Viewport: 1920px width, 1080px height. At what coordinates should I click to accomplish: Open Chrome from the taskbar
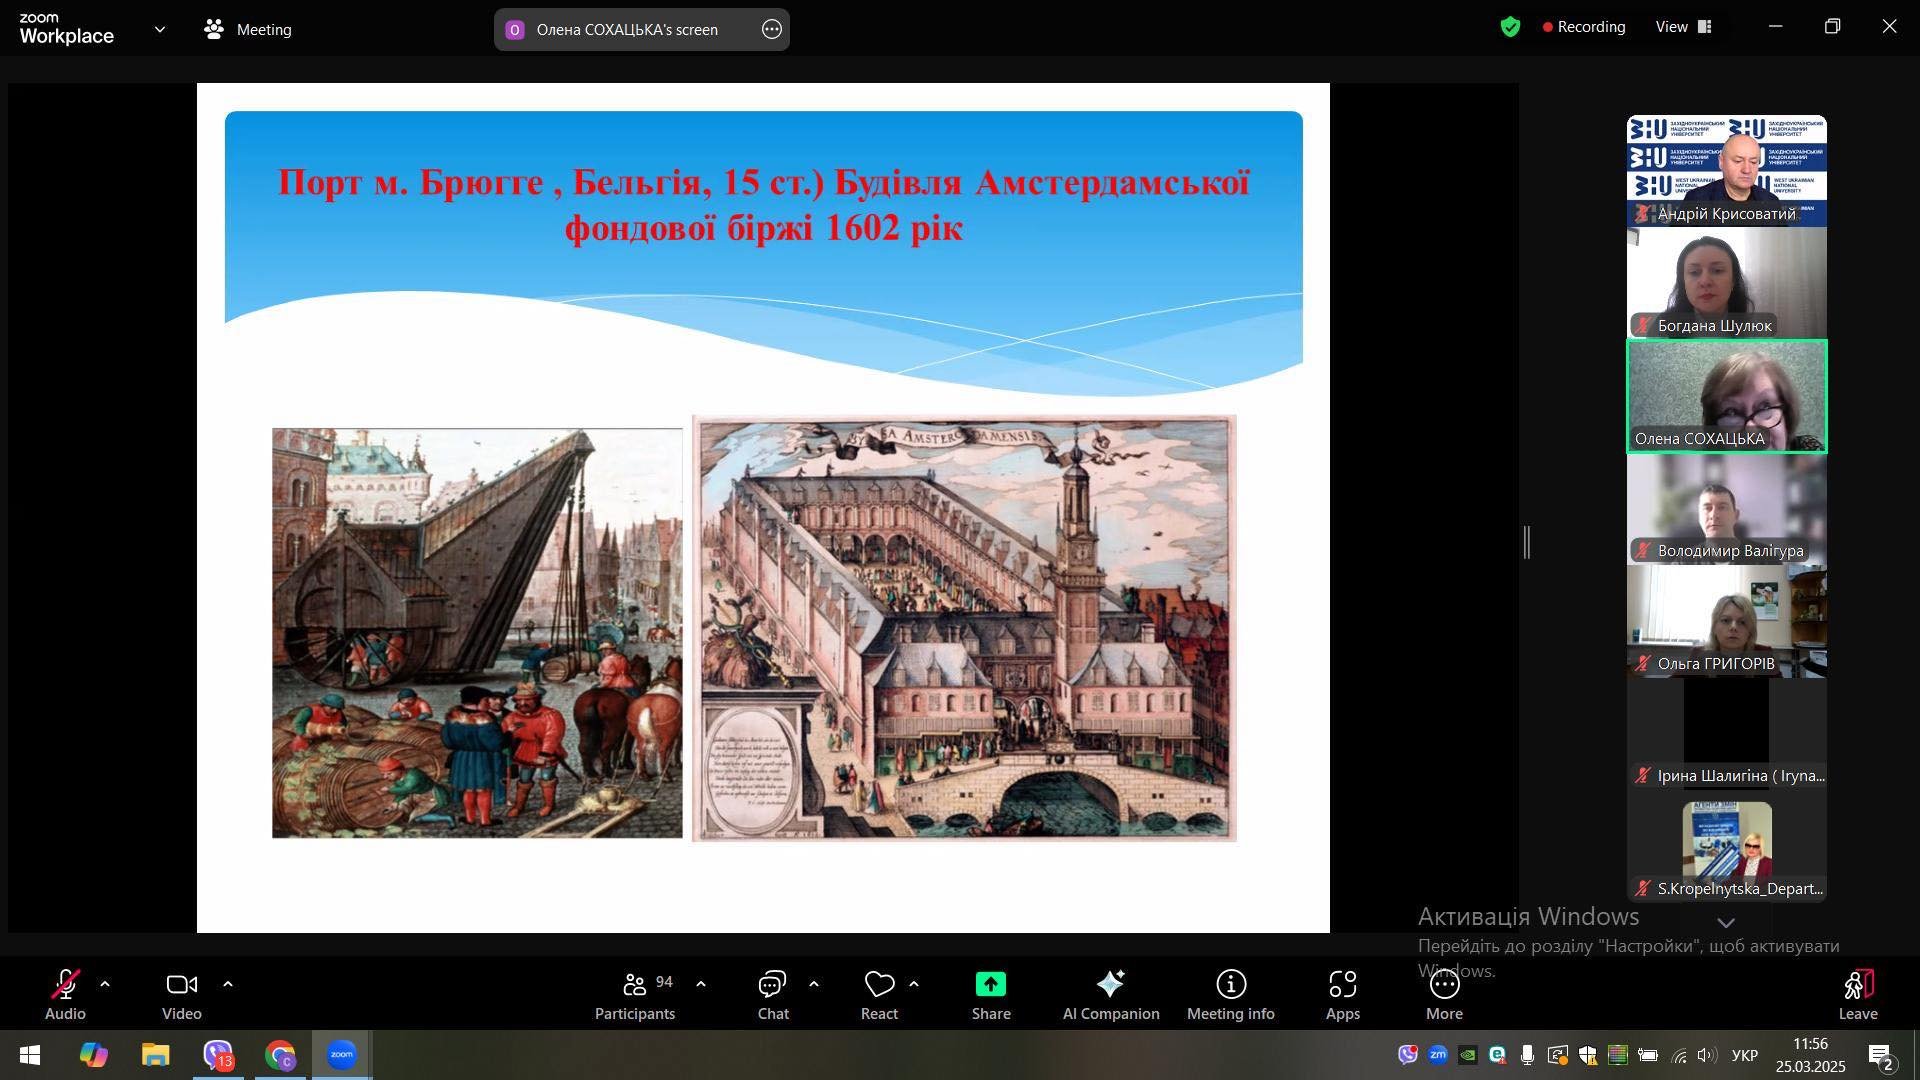point(280,1055)
